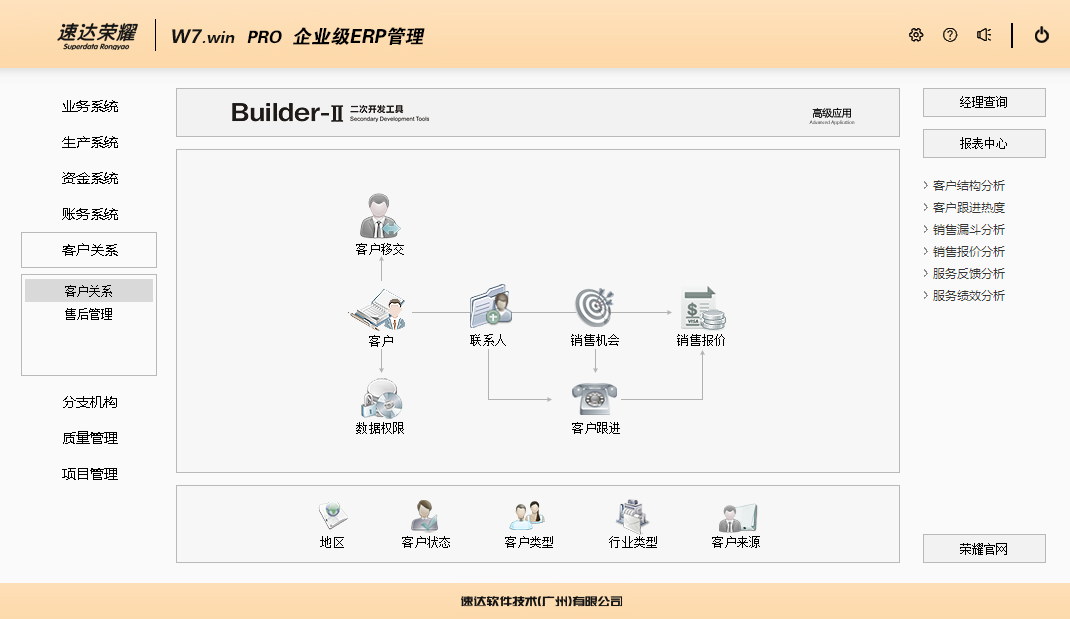Select 售后管理 in the sidebar submenu
Viewport: 1070px width, 619px height.
tap(89, 314)
